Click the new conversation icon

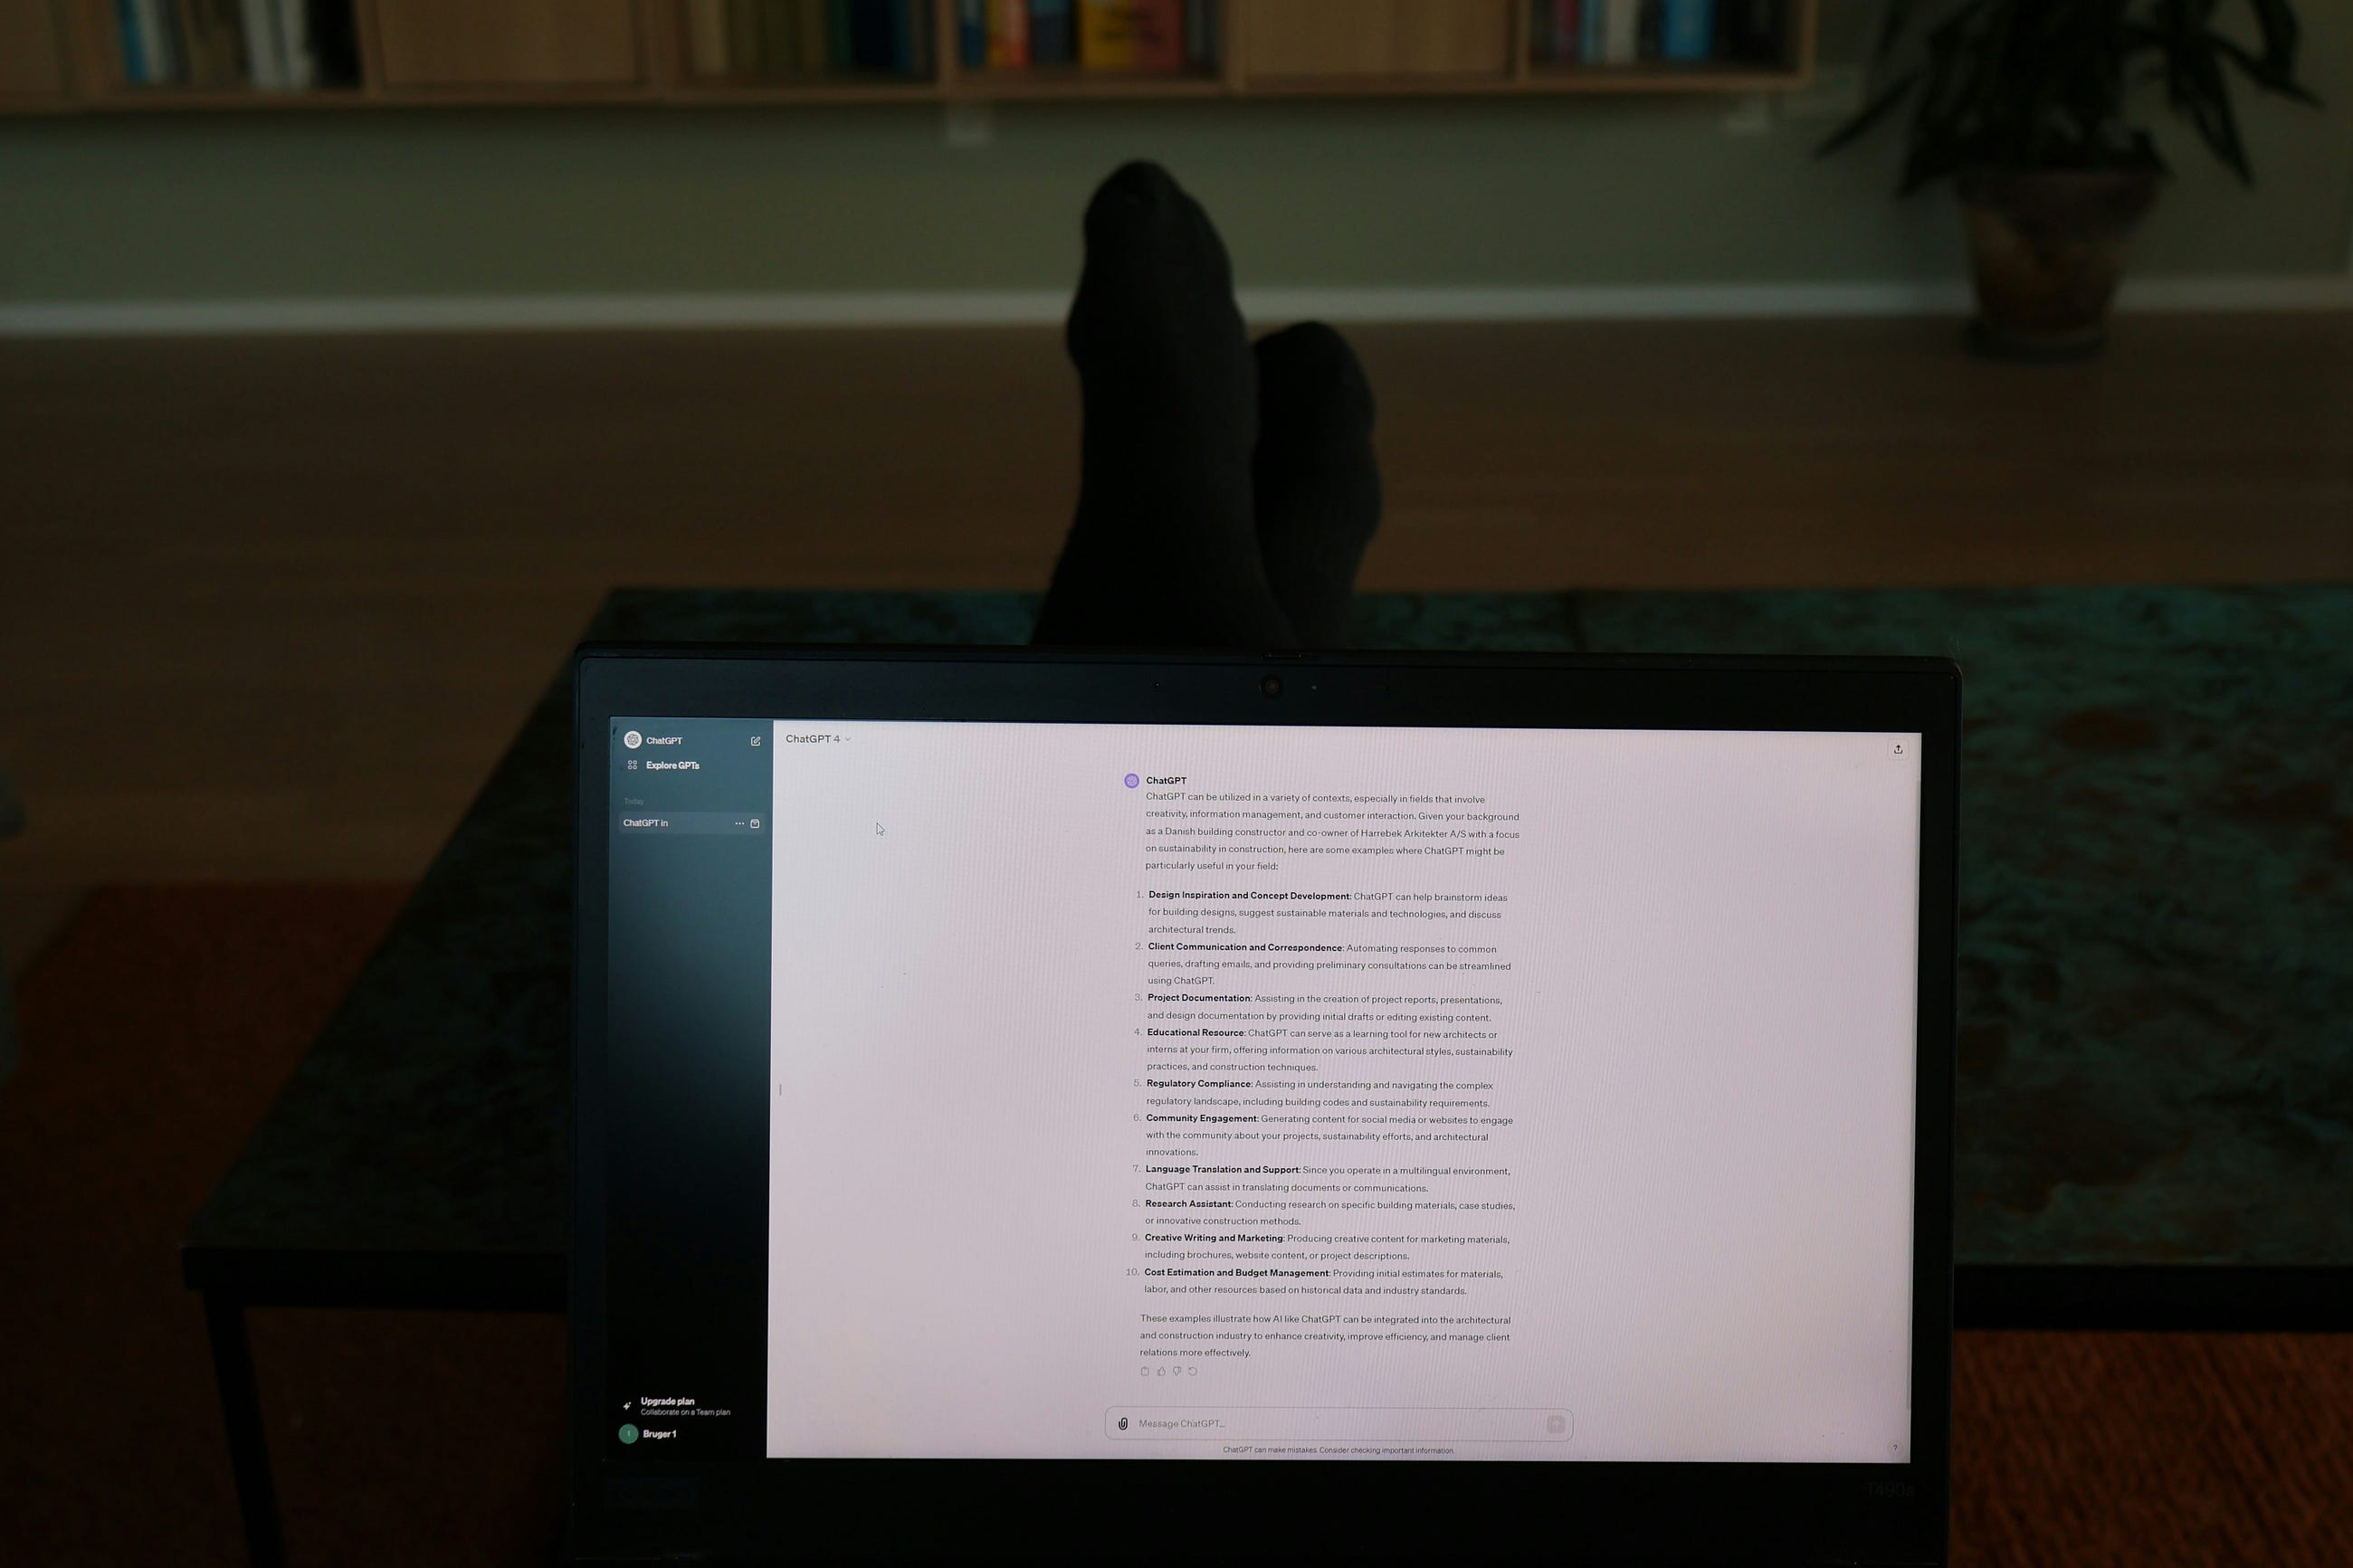point(754,740)
